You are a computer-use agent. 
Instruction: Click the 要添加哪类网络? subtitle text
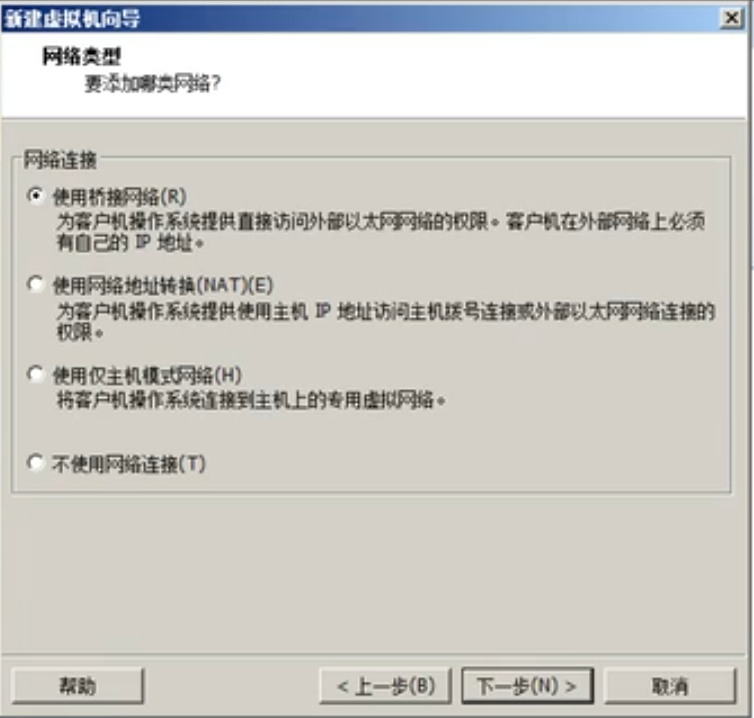[x=152, y=84]
